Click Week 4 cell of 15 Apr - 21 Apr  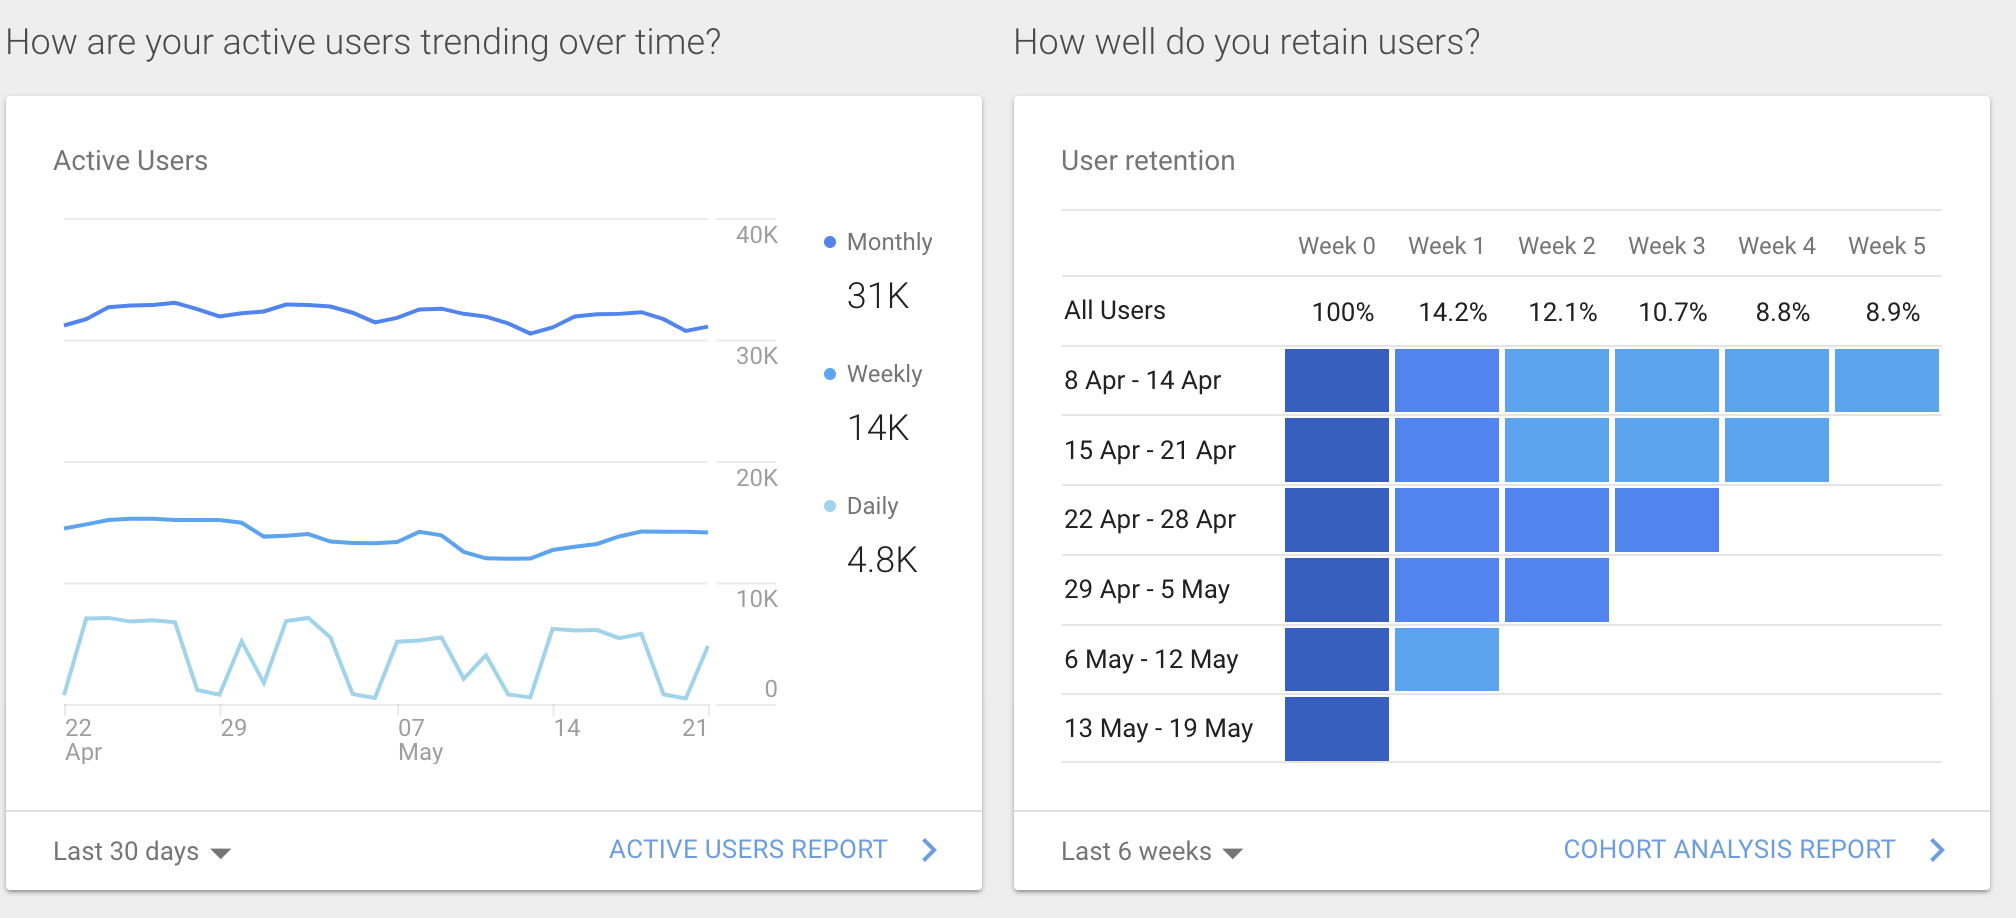point(1776,450)
